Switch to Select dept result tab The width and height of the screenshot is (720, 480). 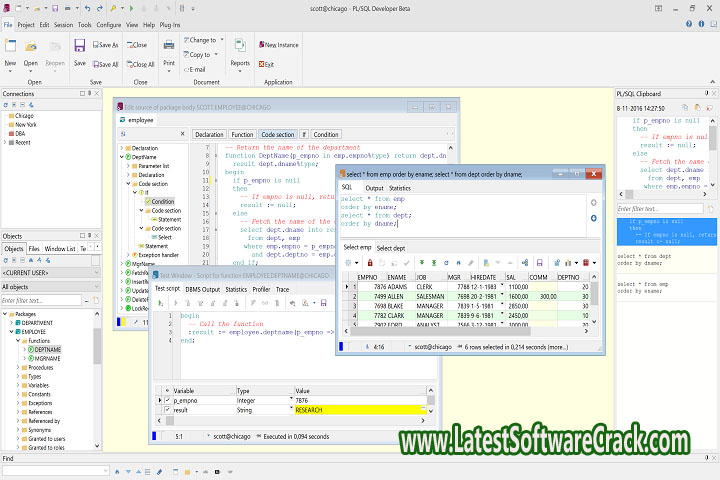coord(391,248)
